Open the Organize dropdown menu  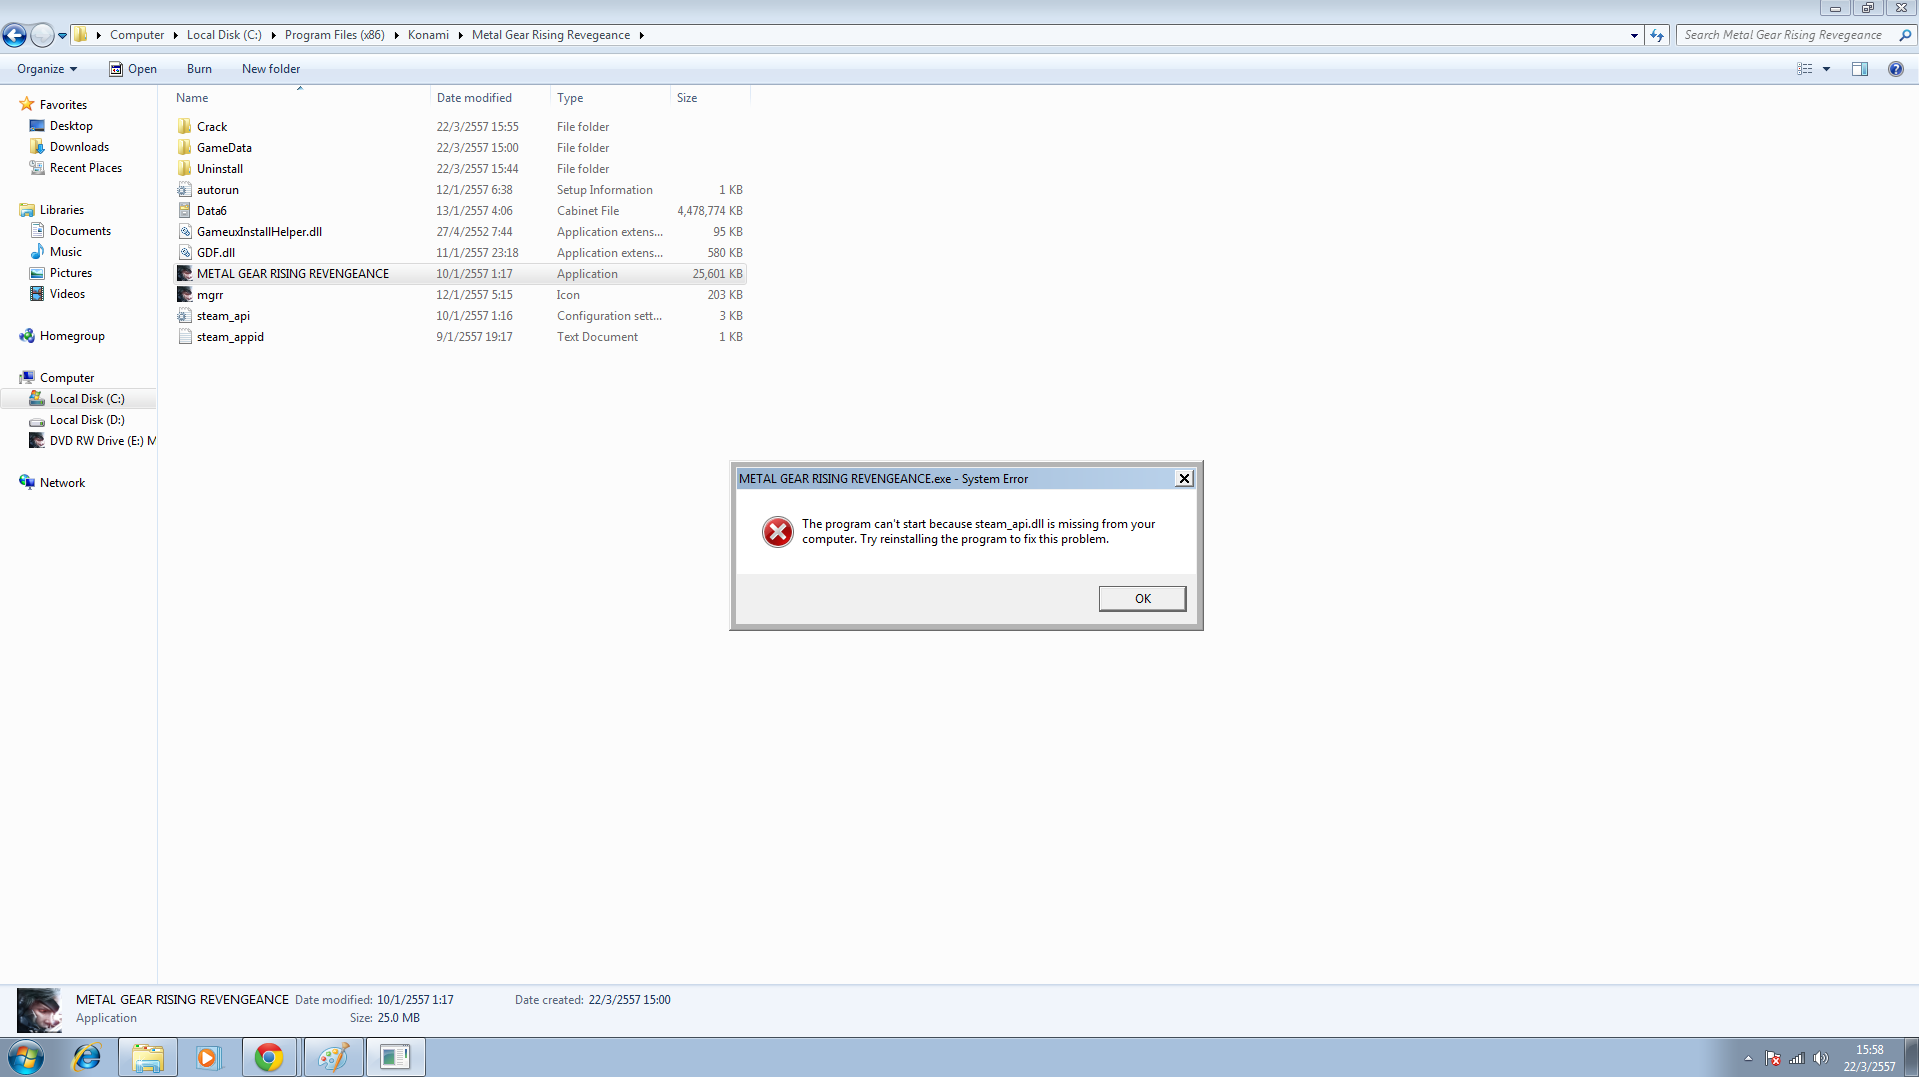[47, 69]
